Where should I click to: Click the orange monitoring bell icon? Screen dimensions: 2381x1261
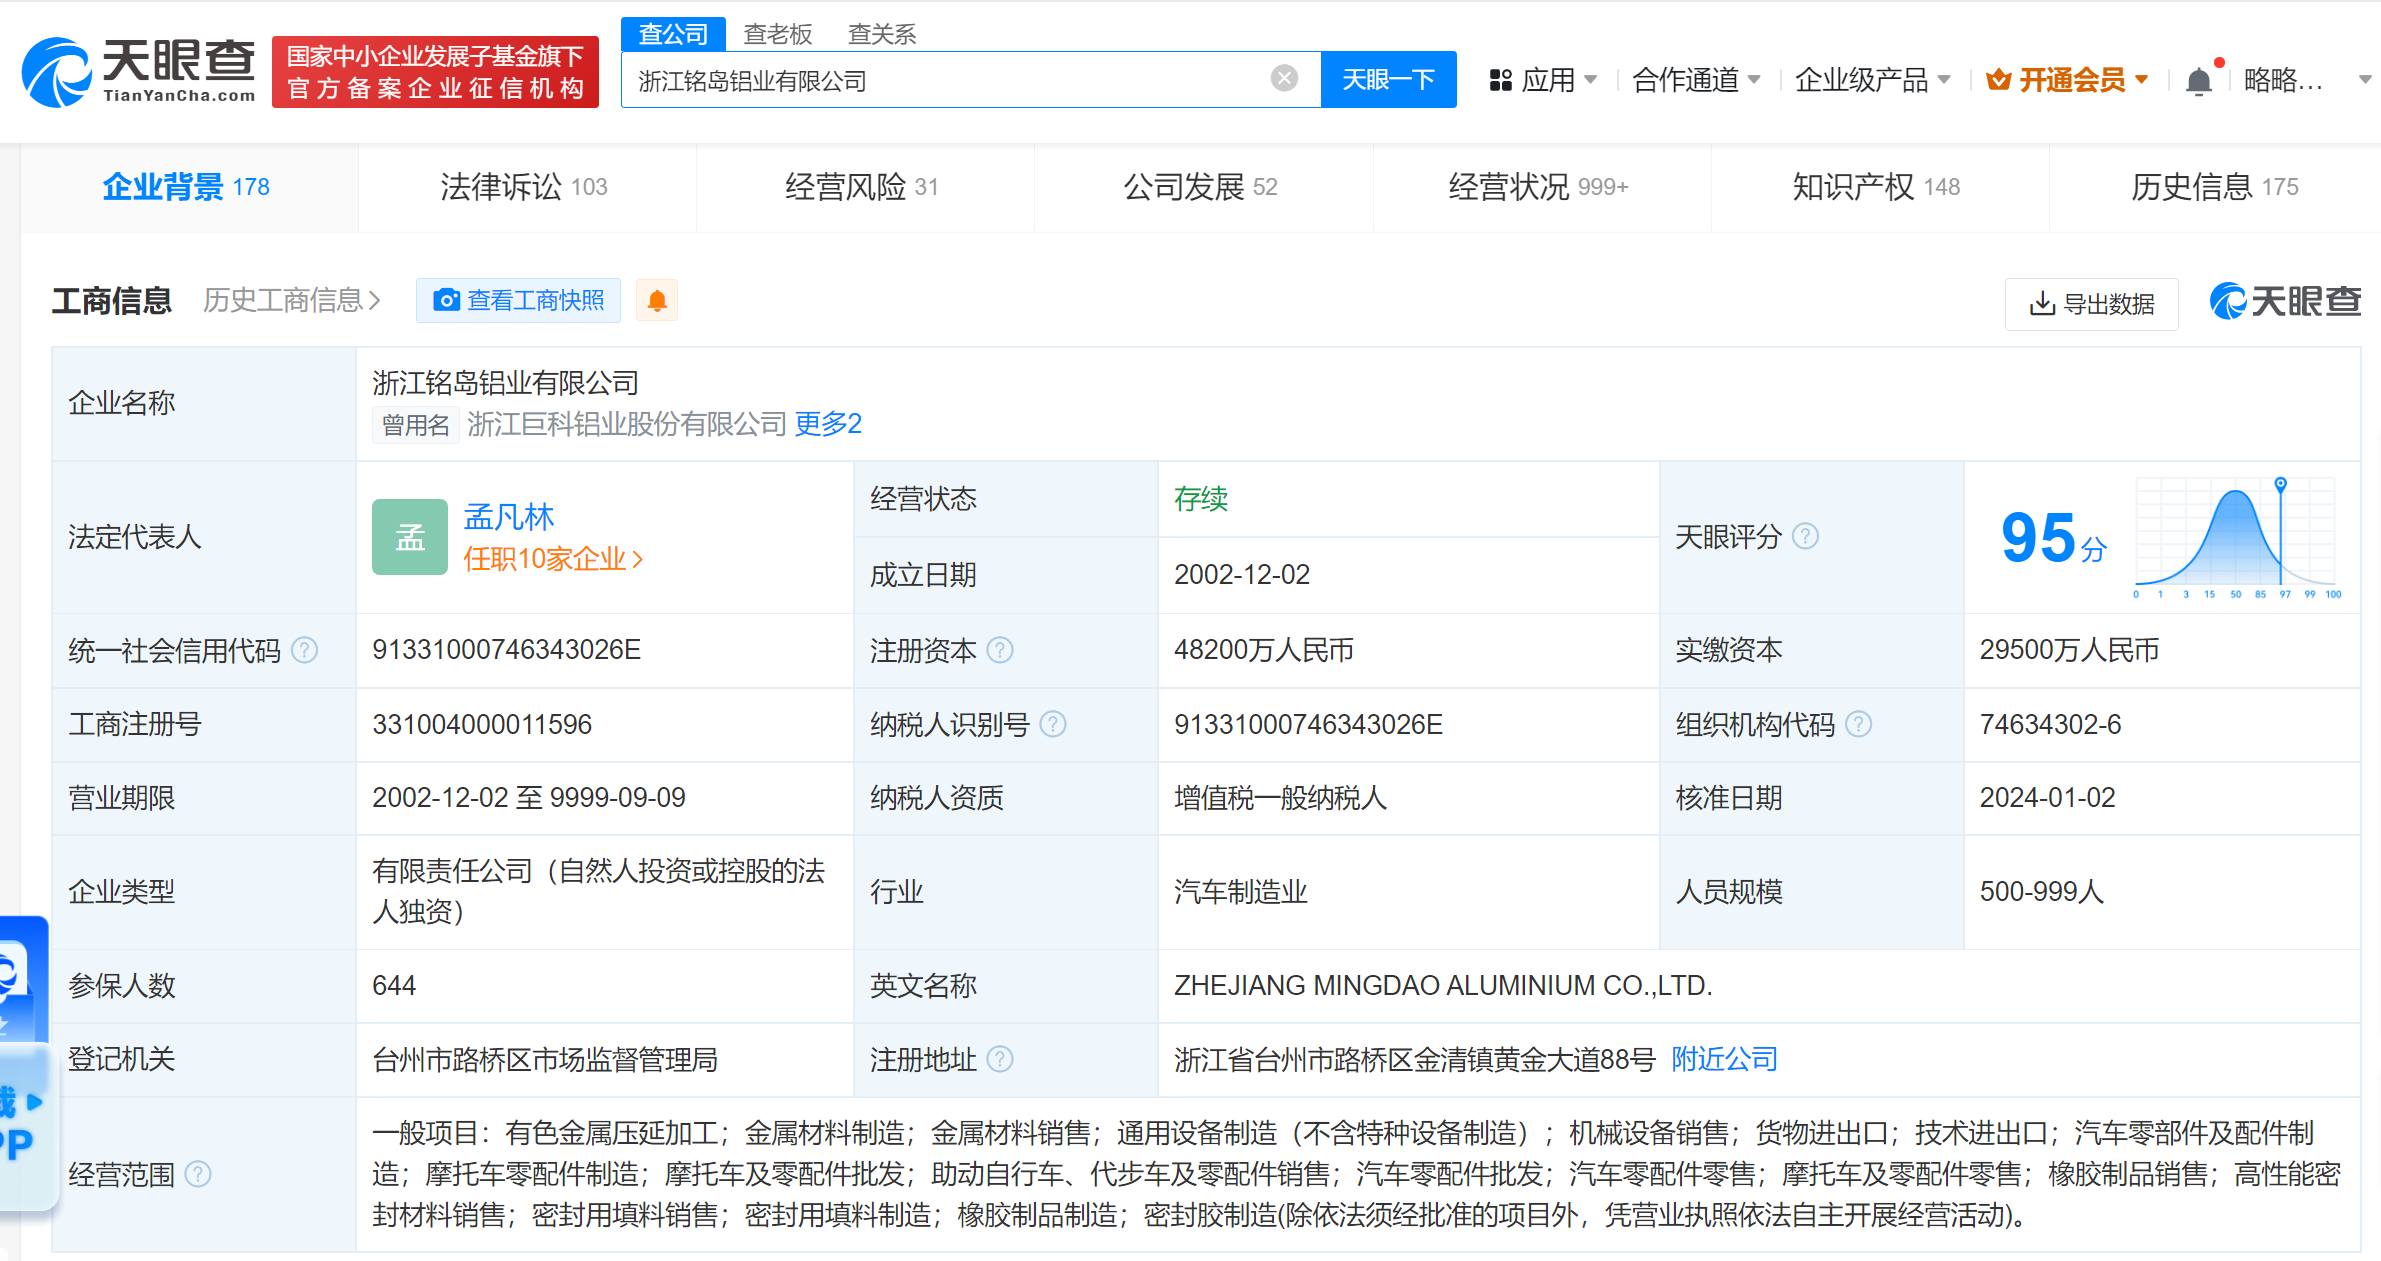tap(657, 300)
